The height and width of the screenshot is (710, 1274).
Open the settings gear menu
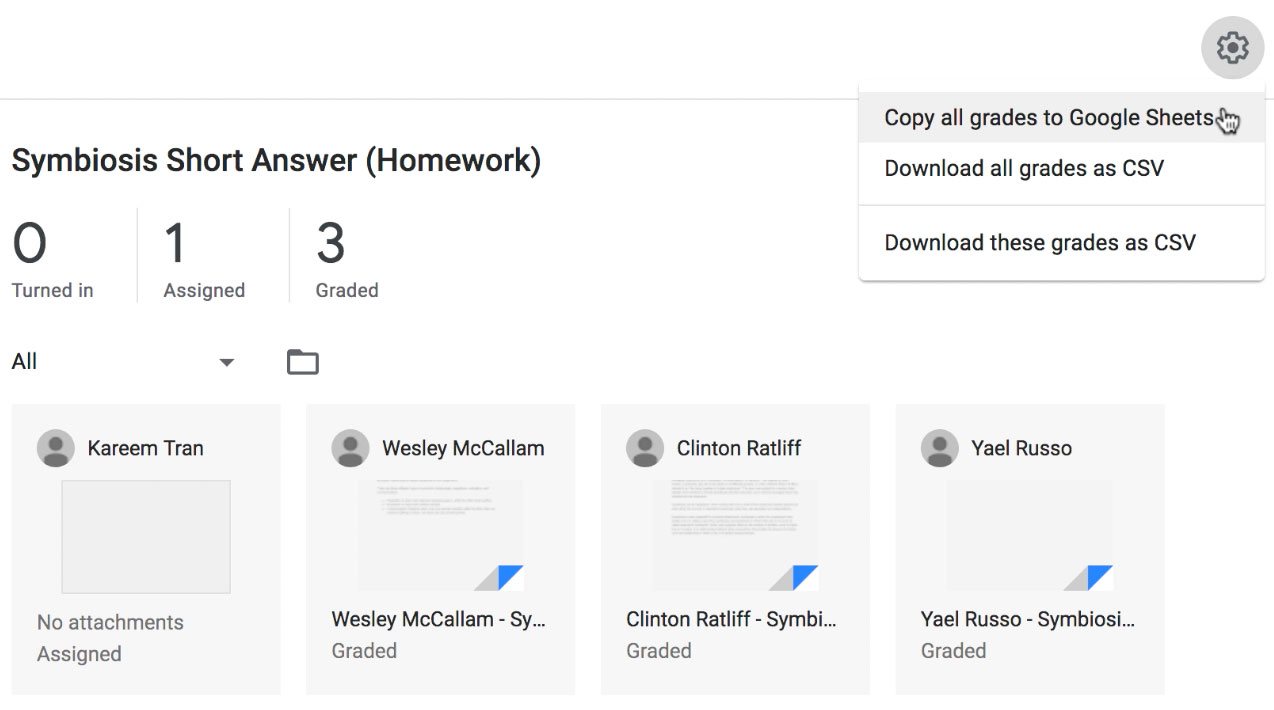click(x=1232, y=47)
